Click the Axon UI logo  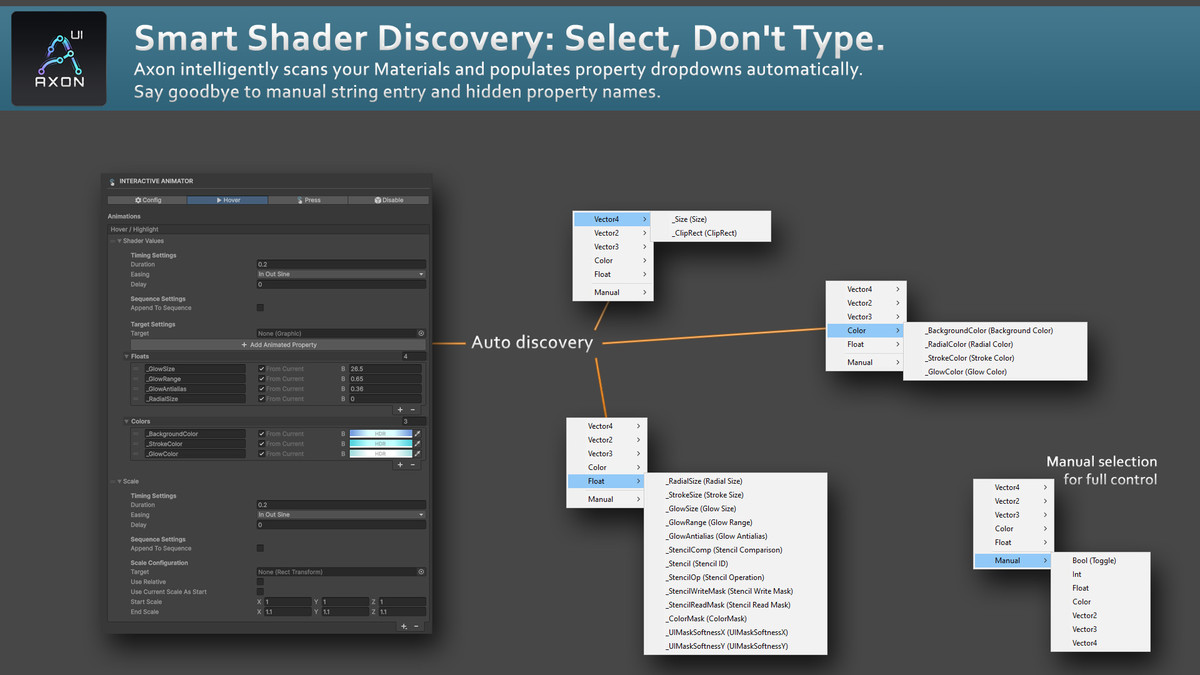pyautogui.click(x=59, y=58)
